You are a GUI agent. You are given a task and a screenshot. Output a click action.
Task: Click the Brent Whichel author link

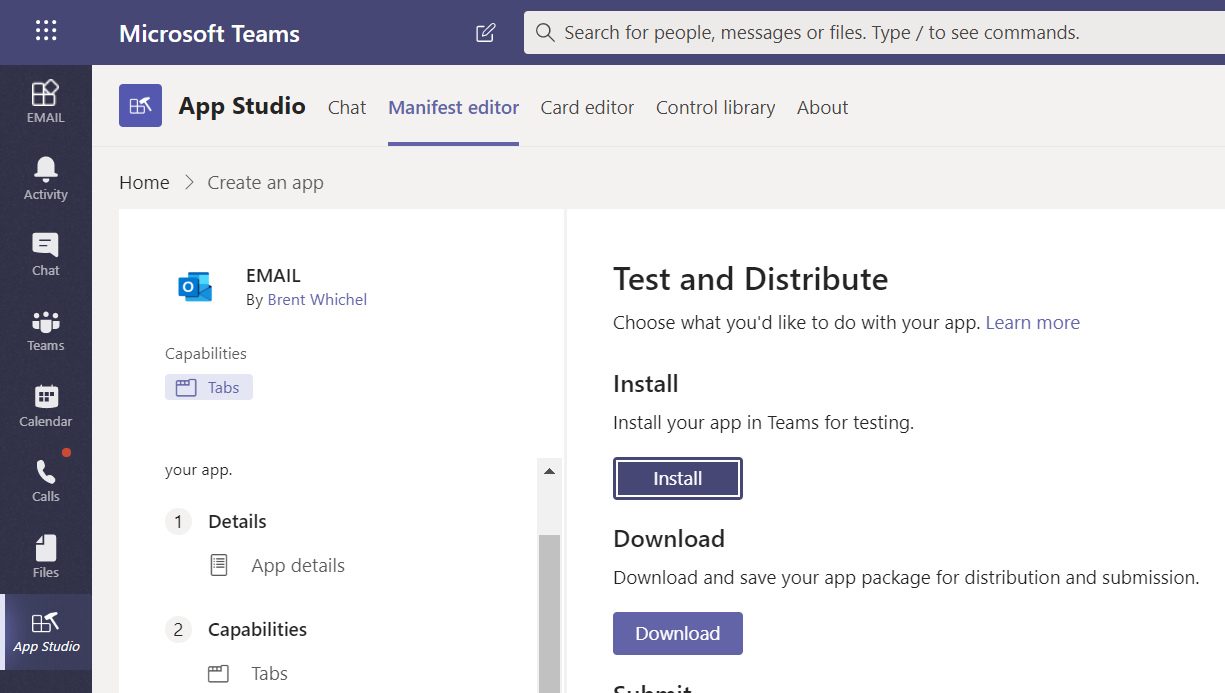(x=317, y=299)
